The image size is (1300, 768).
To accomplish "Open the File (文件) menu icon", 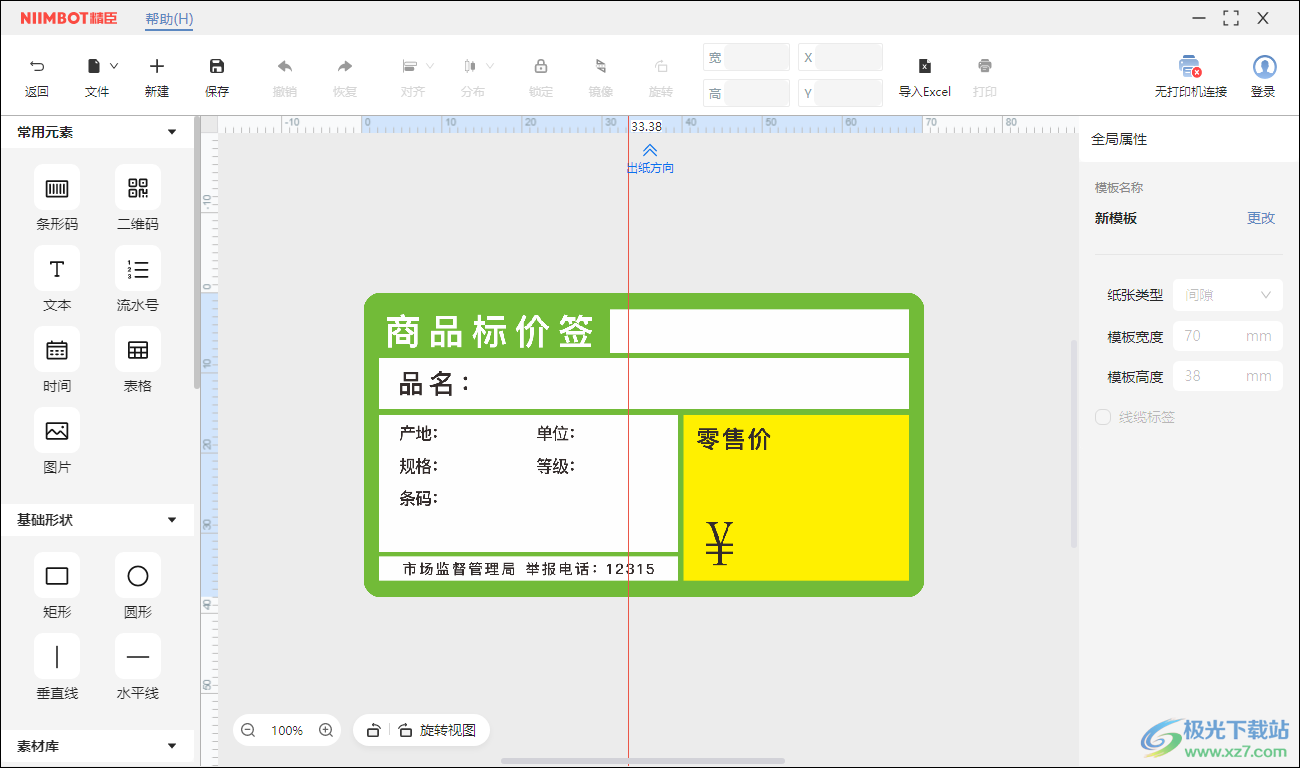I will (x=94, y=66).
